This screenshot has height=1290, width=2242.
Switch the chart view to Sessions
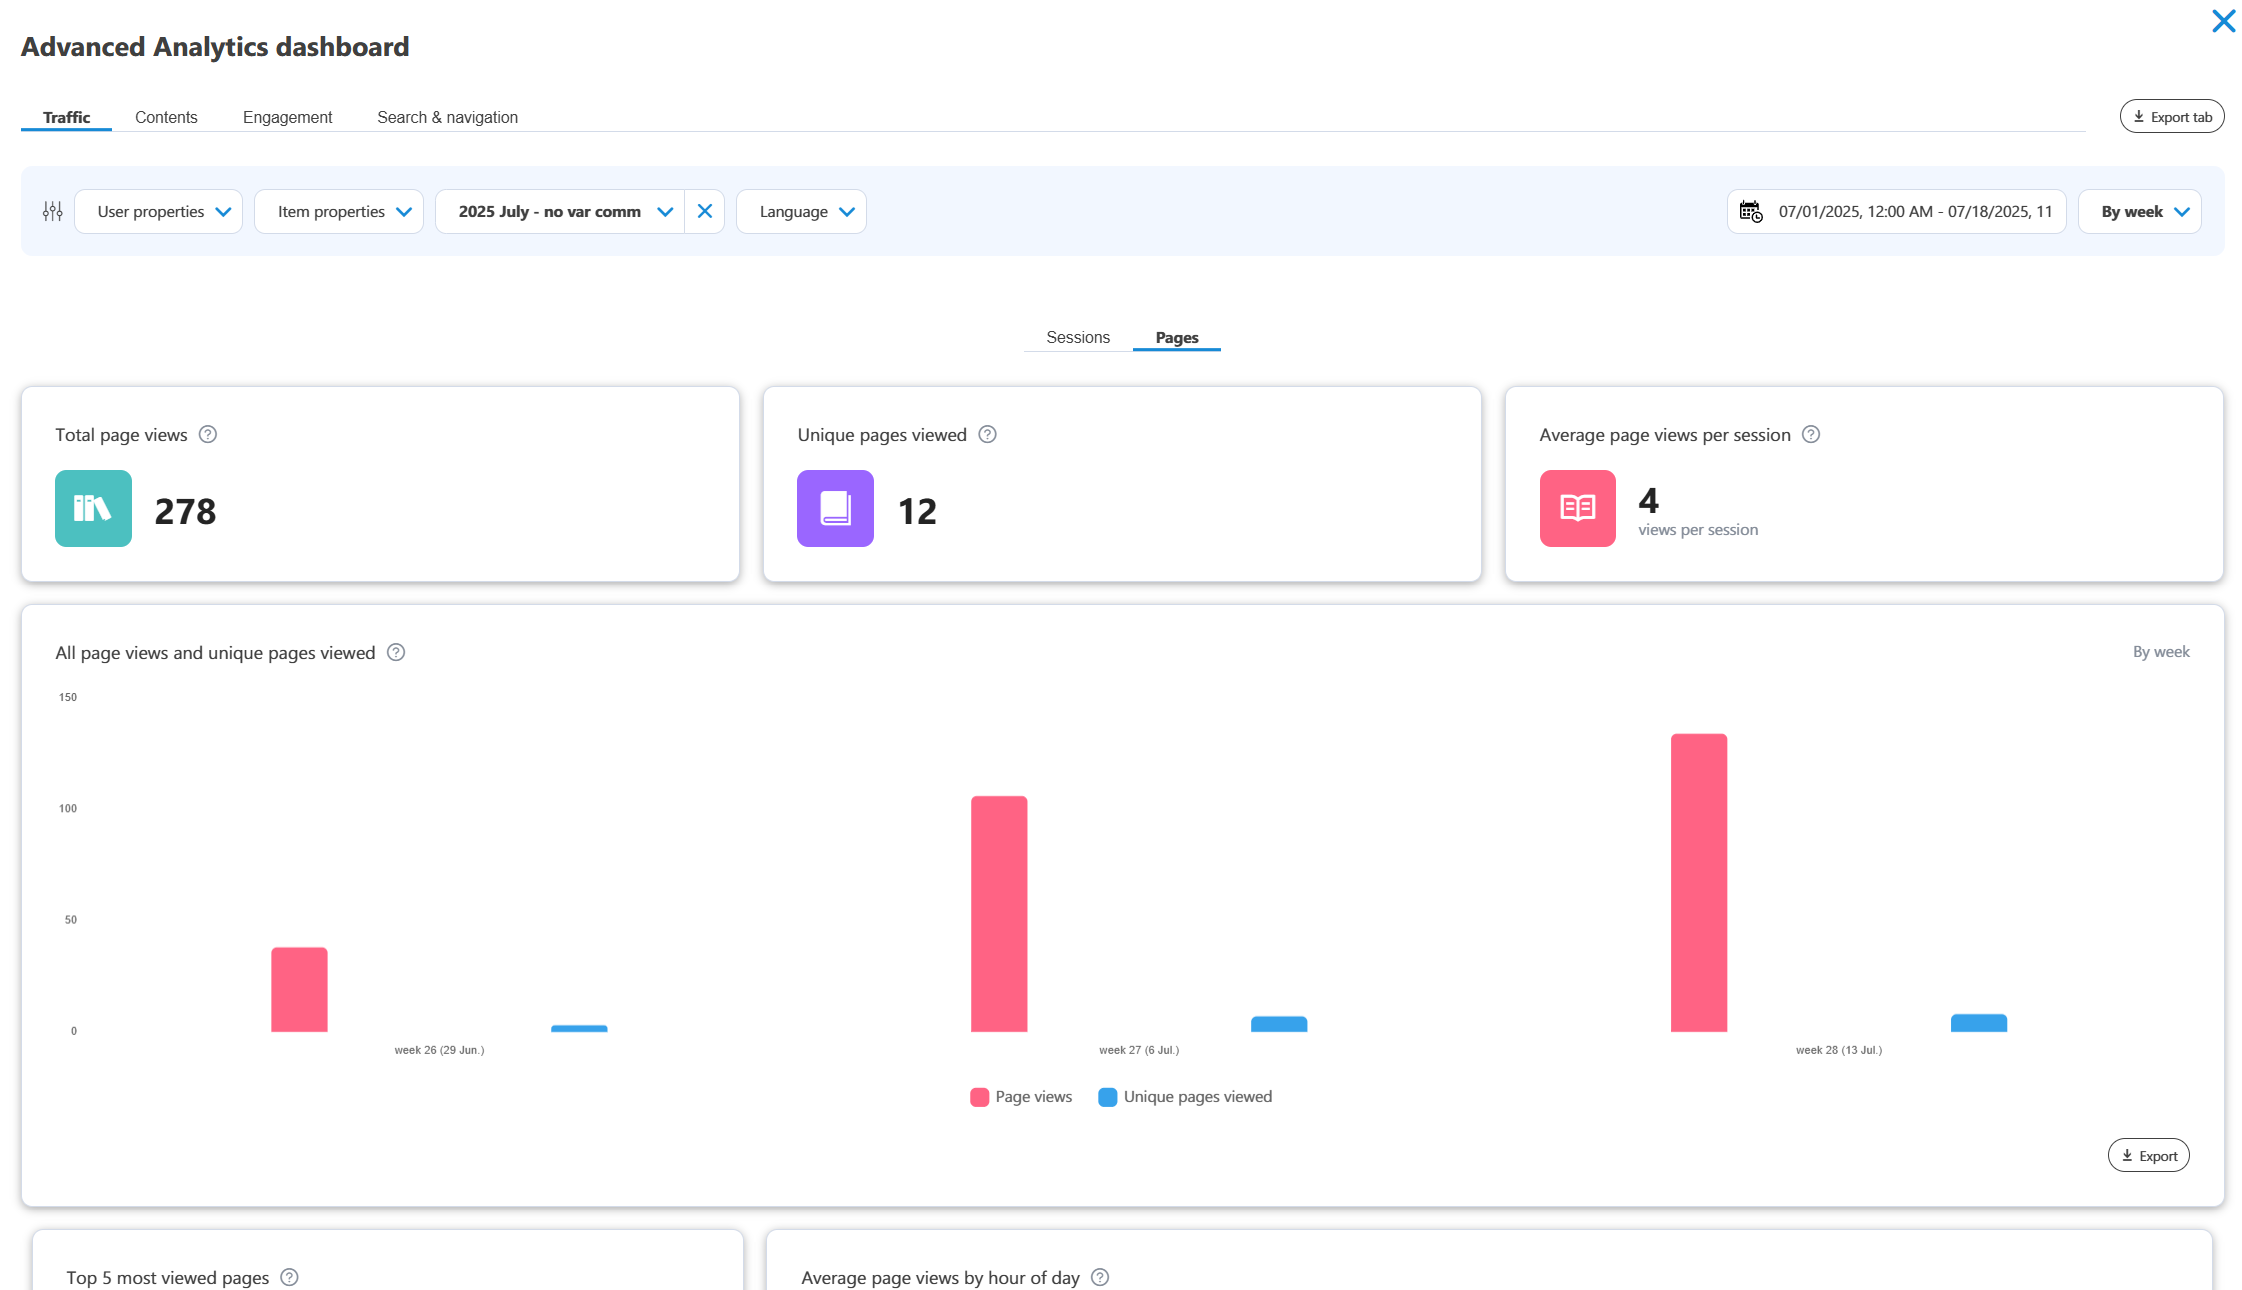[1077, 337]
